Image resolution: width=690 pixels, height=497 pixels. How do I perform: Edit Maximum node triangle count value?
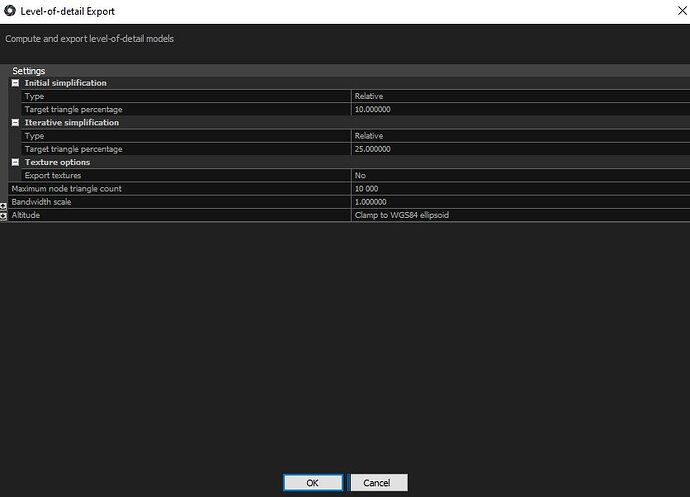click(521, 188)
